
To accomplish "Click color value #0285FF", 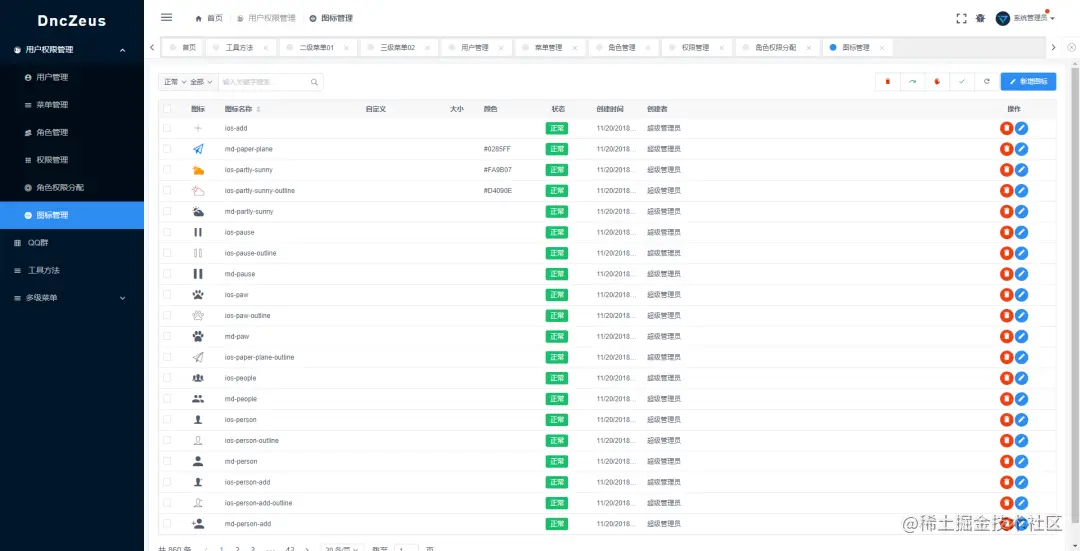I will point(498,149).
